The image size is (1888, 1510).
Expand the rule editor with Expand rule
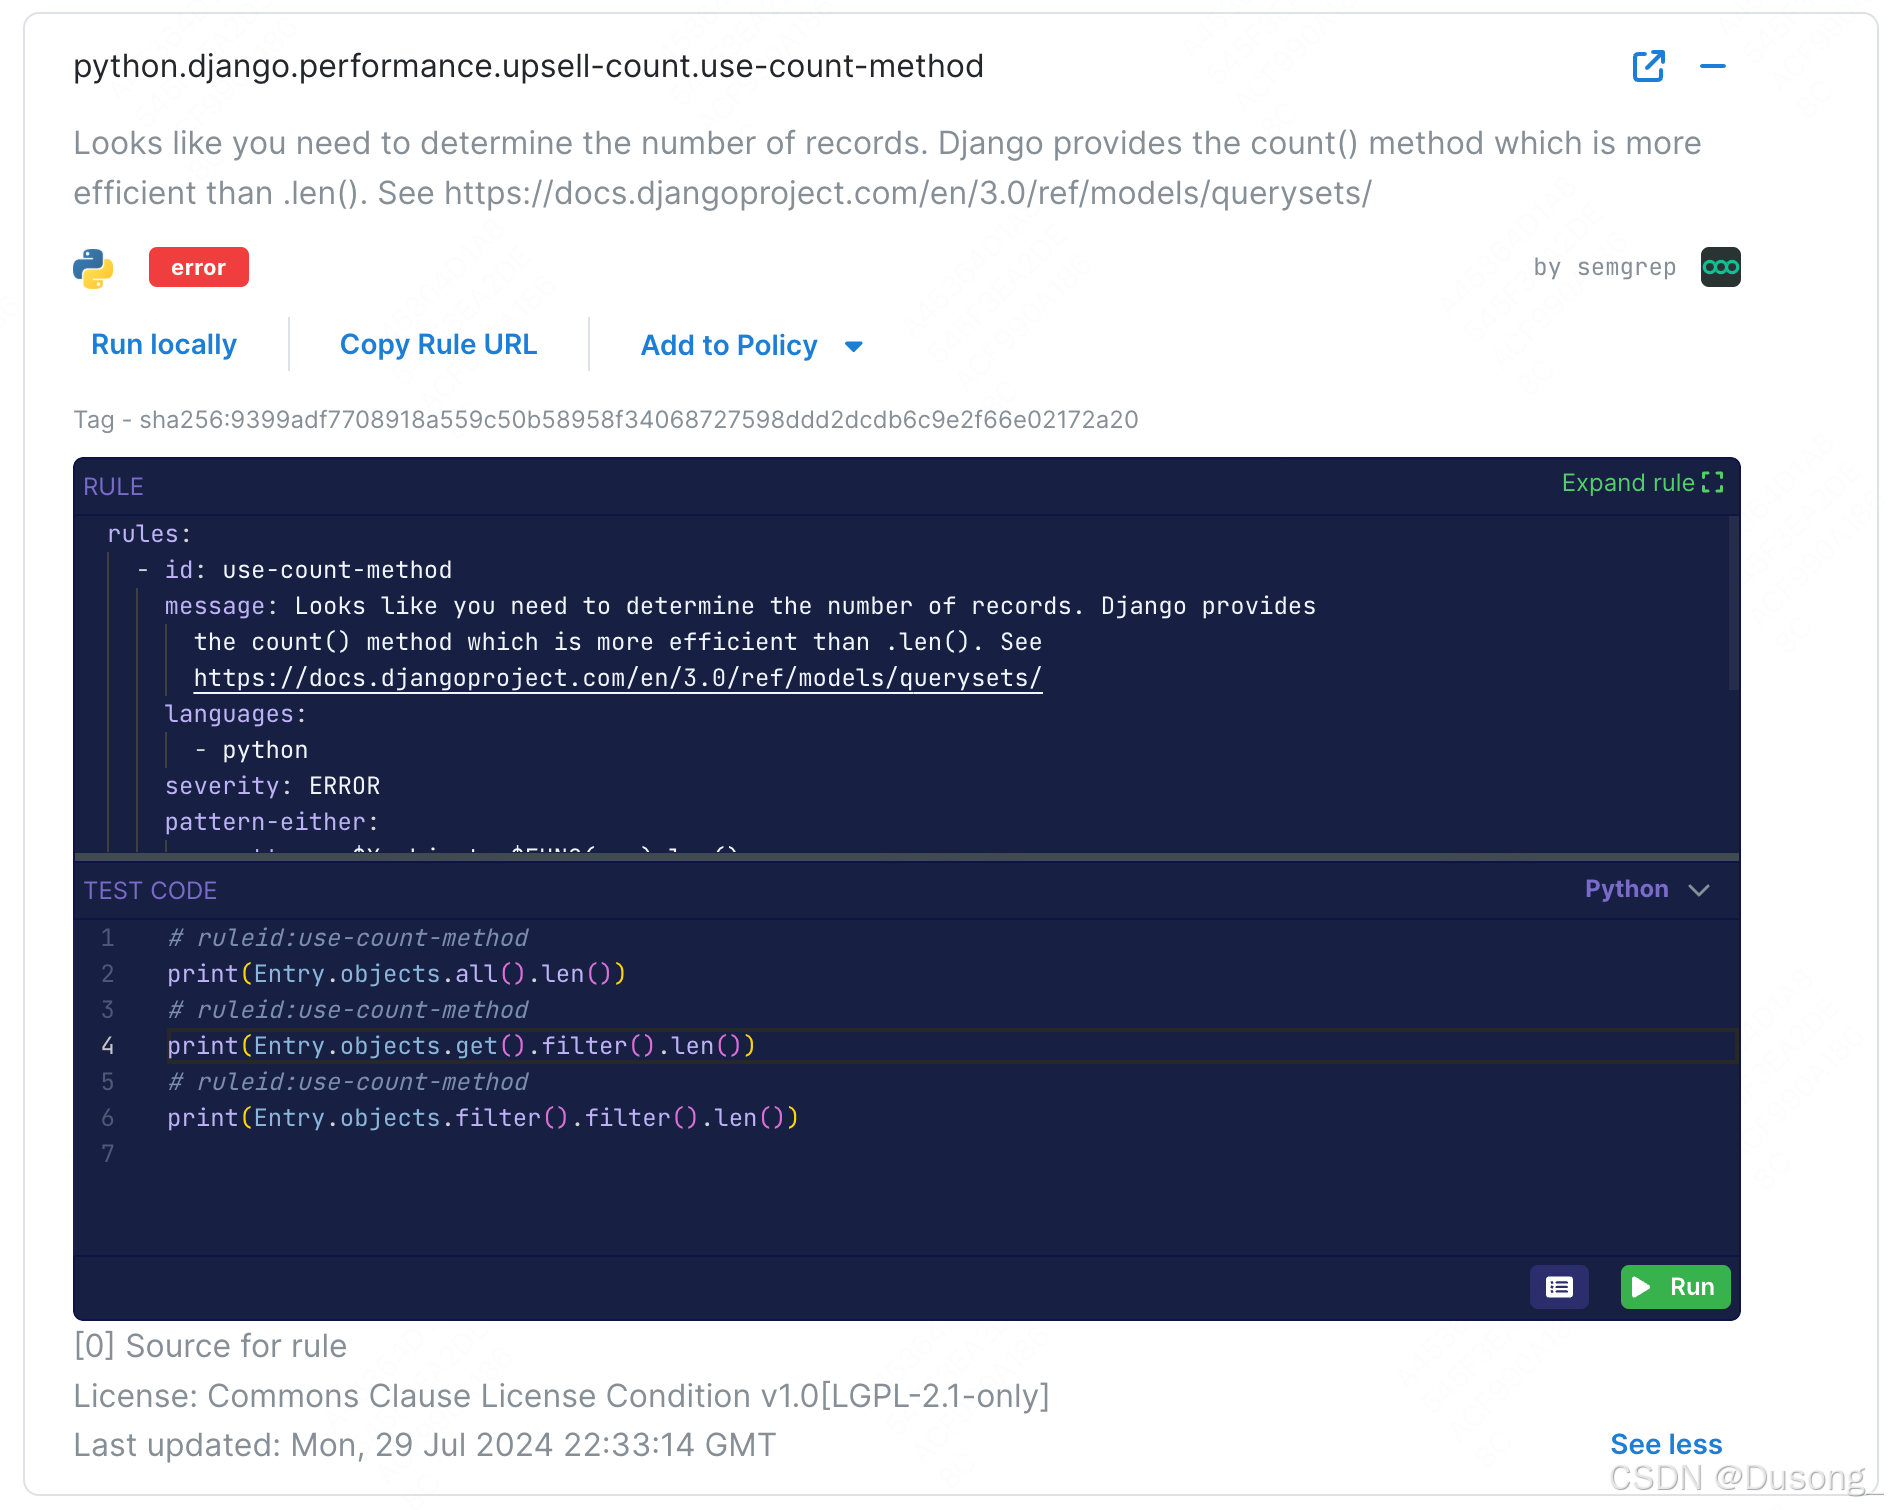click(x=1642, y=483)
